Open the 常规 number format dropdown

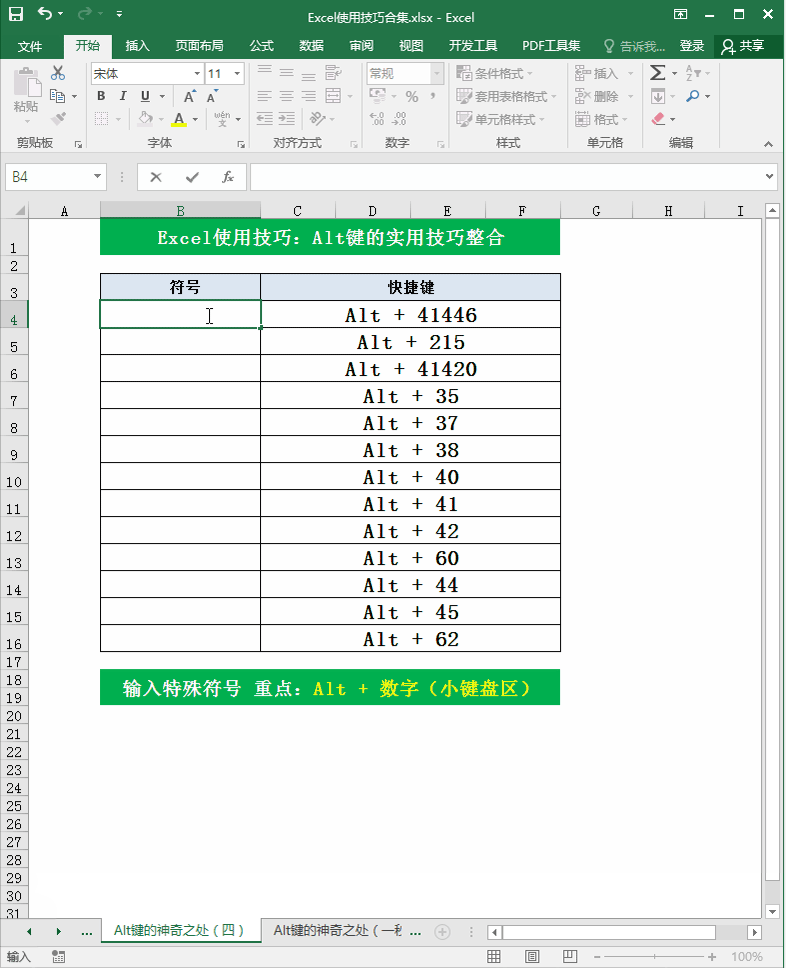437,73
